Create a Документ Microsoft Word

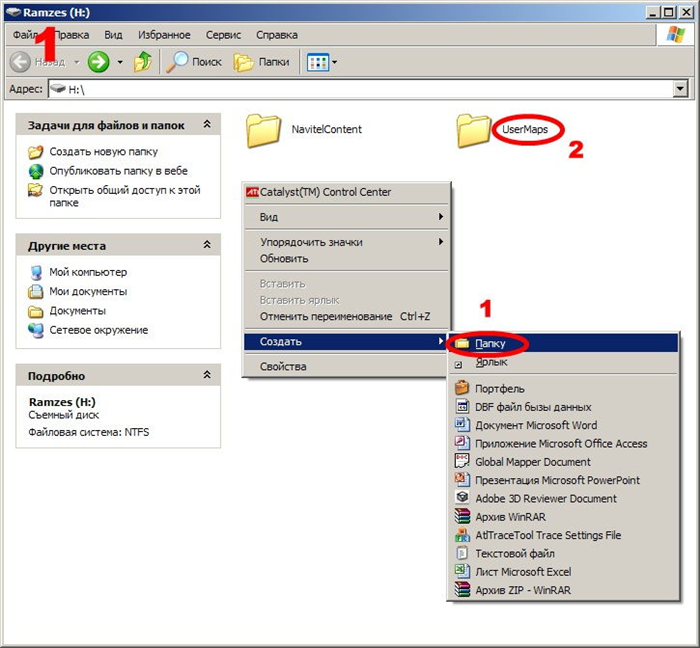563,425
